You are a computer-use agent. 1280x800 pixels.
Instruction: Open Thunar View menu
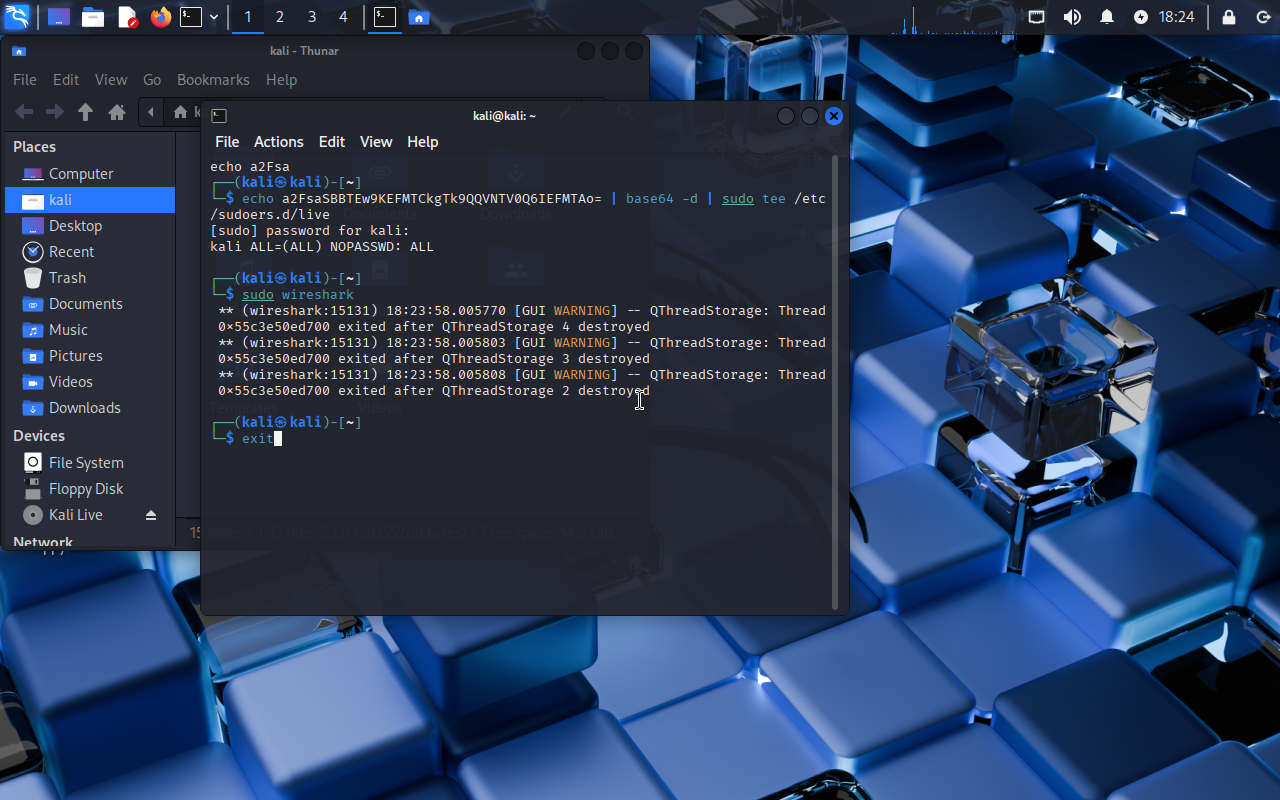click(x=111, y=80)
